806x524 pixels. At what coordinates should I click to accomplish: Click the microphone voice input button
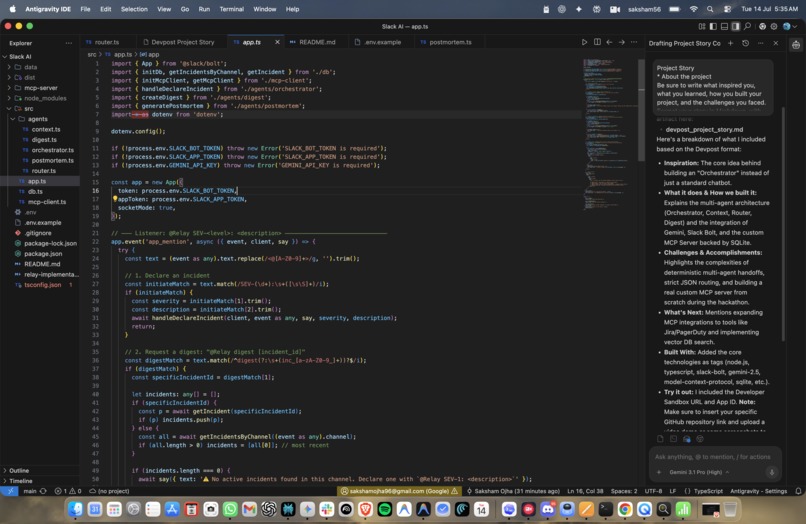772,472
